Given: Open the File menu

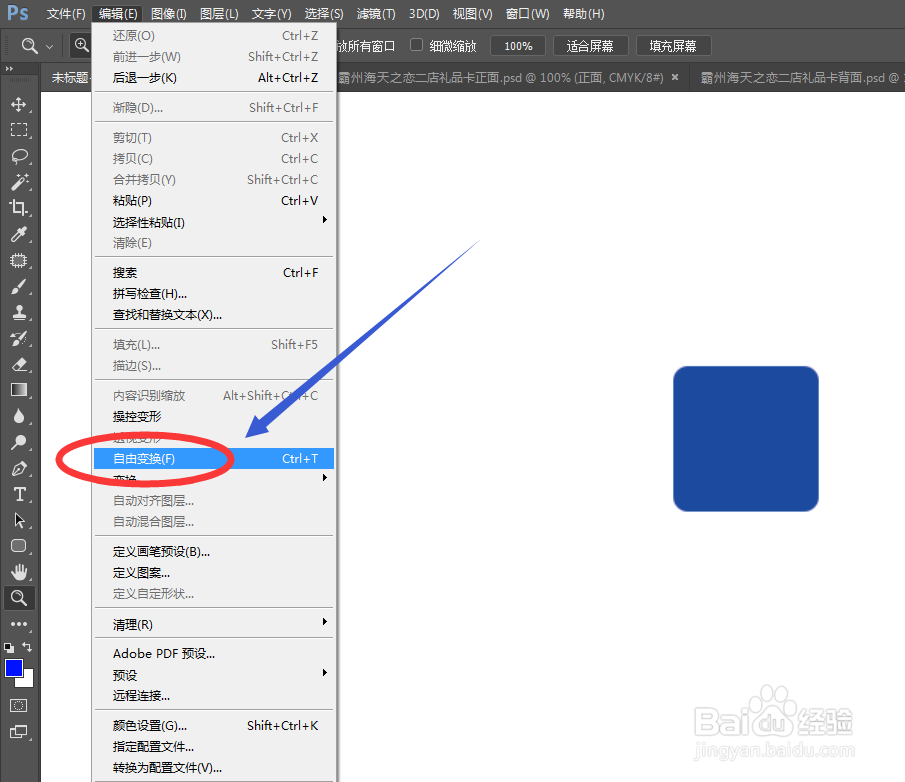Looking at the screenshot, I should click(x=66, y=14).
